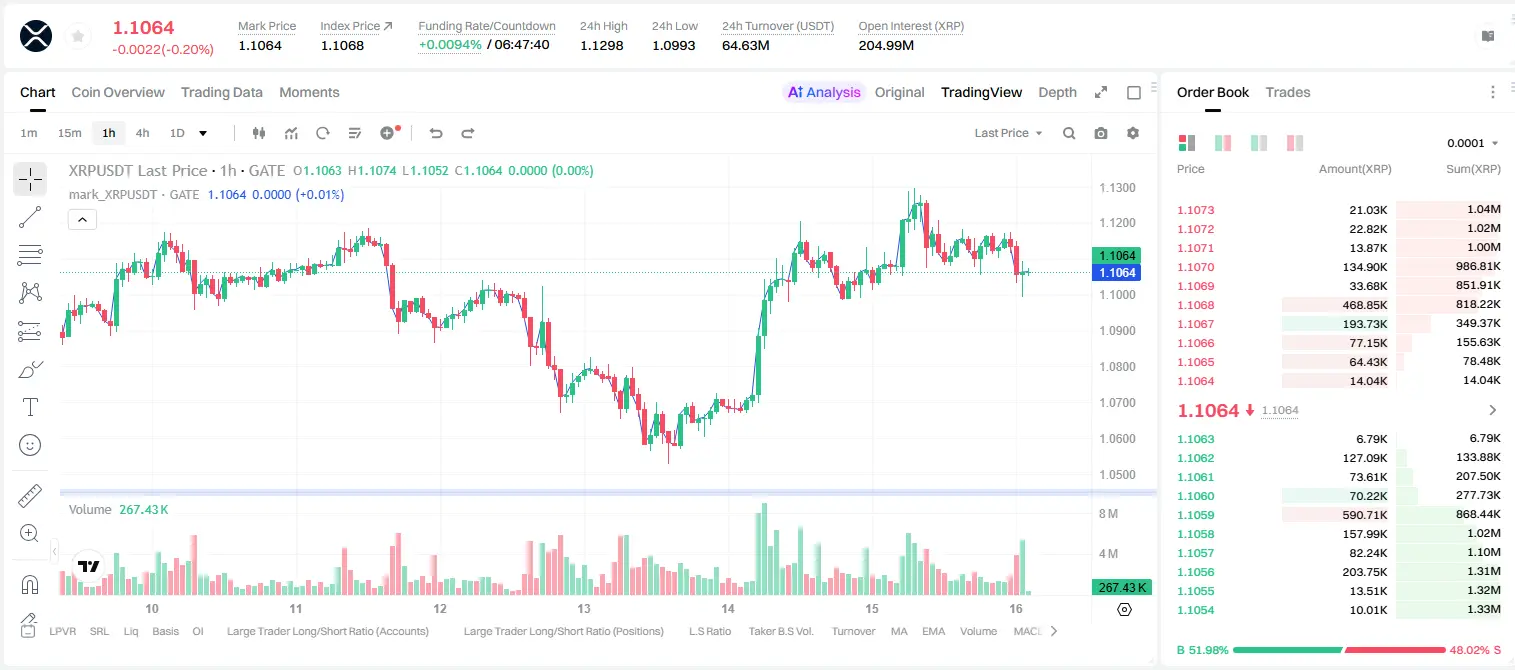Select the ruler measure tool

pos(30,496)
